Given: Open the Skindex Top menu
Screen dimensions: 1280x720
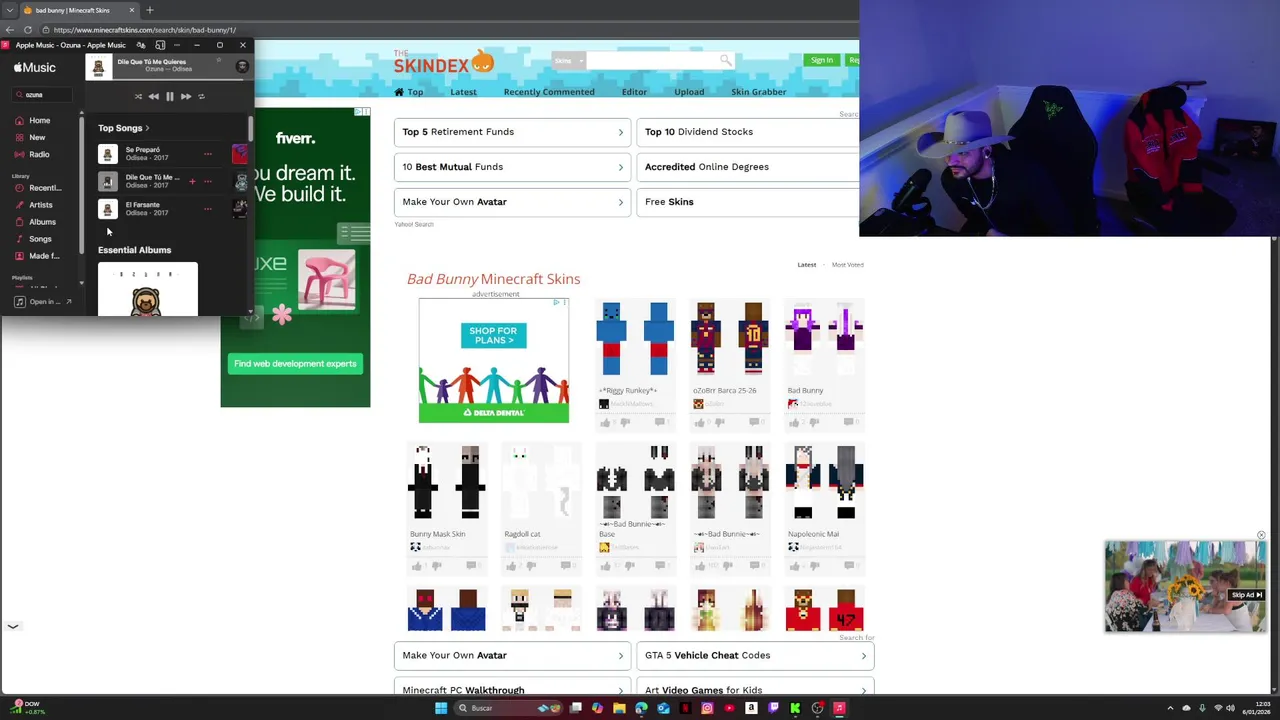Looking at the screenshot, I should (409, 92).
